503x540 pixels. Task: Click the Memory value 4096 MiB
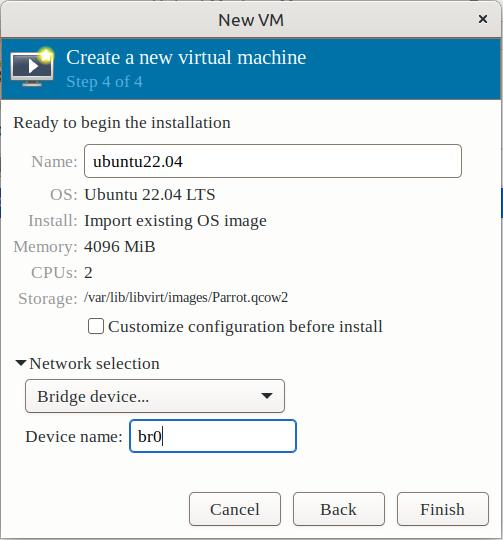pyautogui.click(x=119, y=247)
